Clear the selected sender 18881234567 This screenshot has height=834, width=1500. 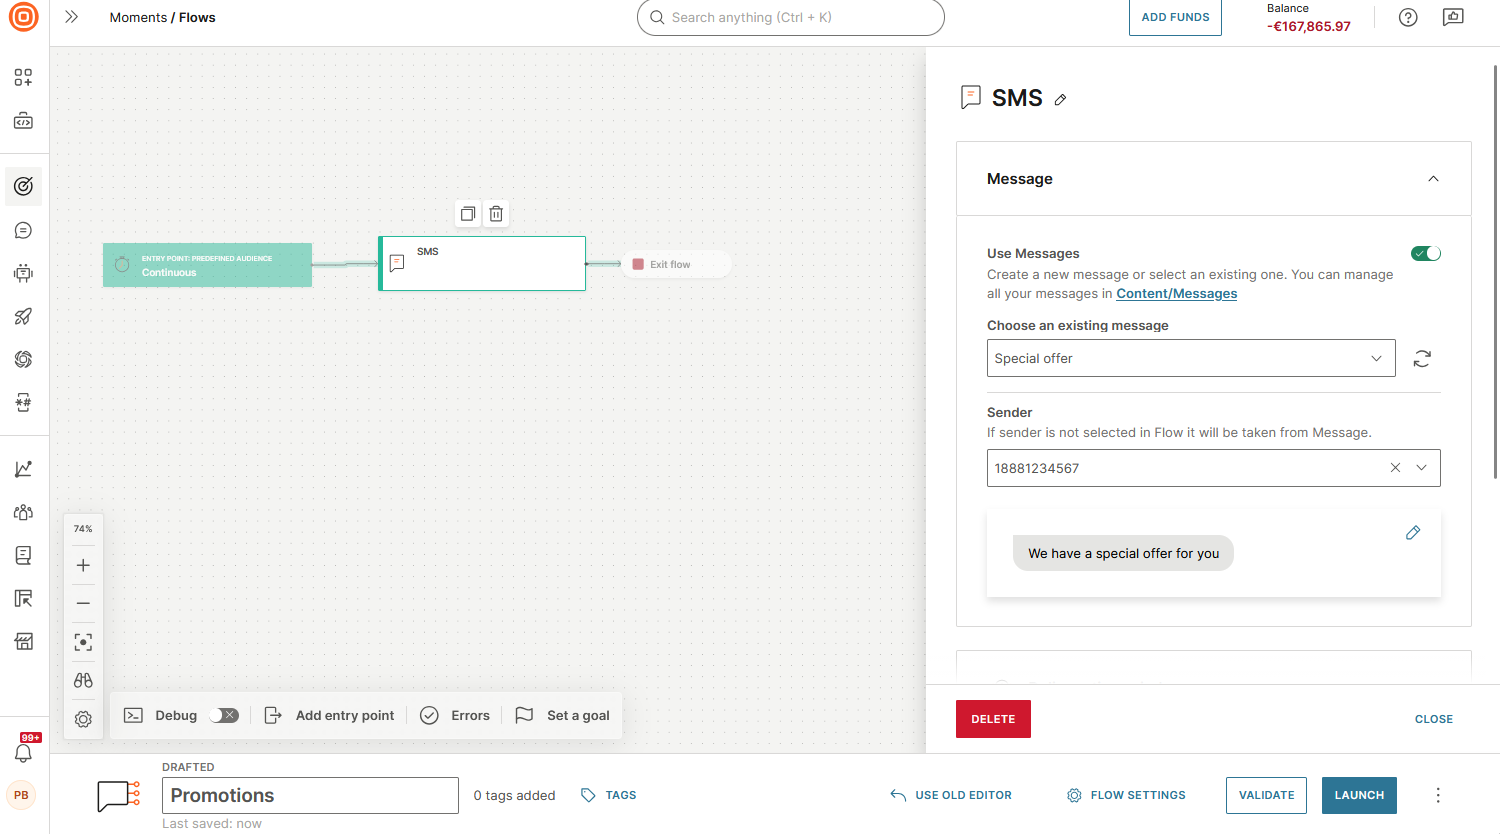click(1395, 467)
